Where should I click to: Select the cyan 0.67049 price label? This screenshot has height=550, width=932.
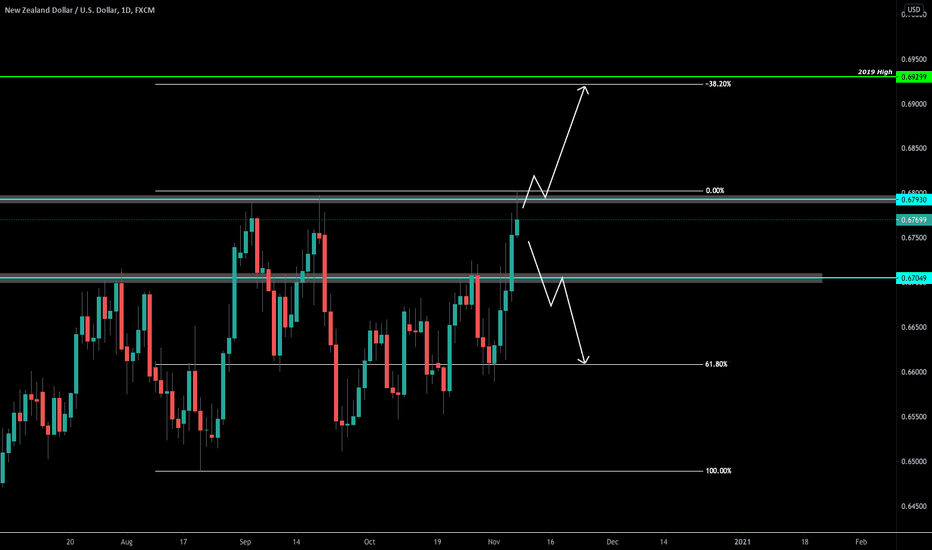pos(914,278)
